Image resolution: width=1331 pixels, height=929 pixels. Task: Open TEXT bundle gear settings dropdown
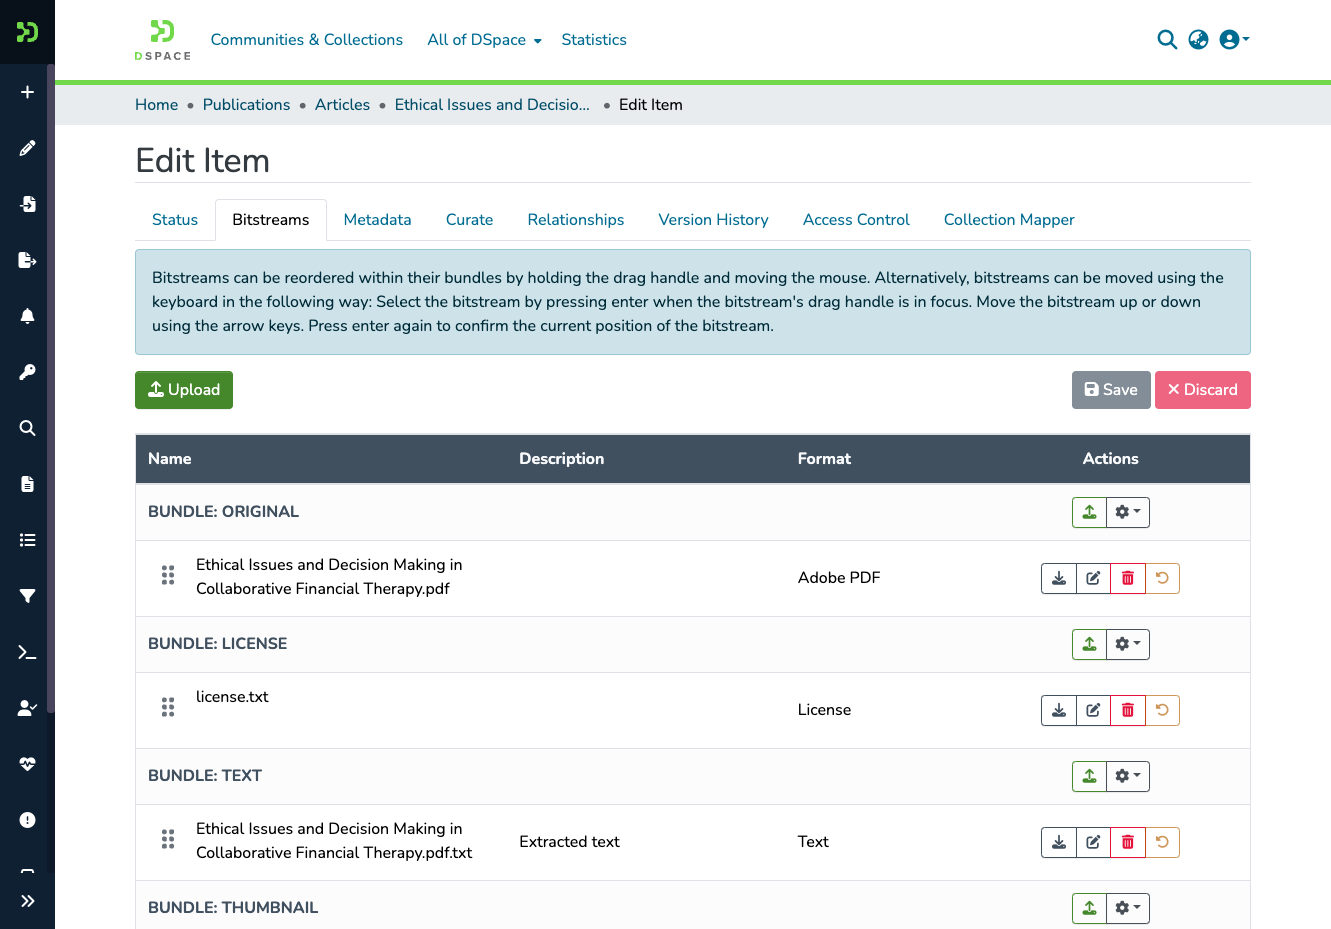click(1128, 776)
